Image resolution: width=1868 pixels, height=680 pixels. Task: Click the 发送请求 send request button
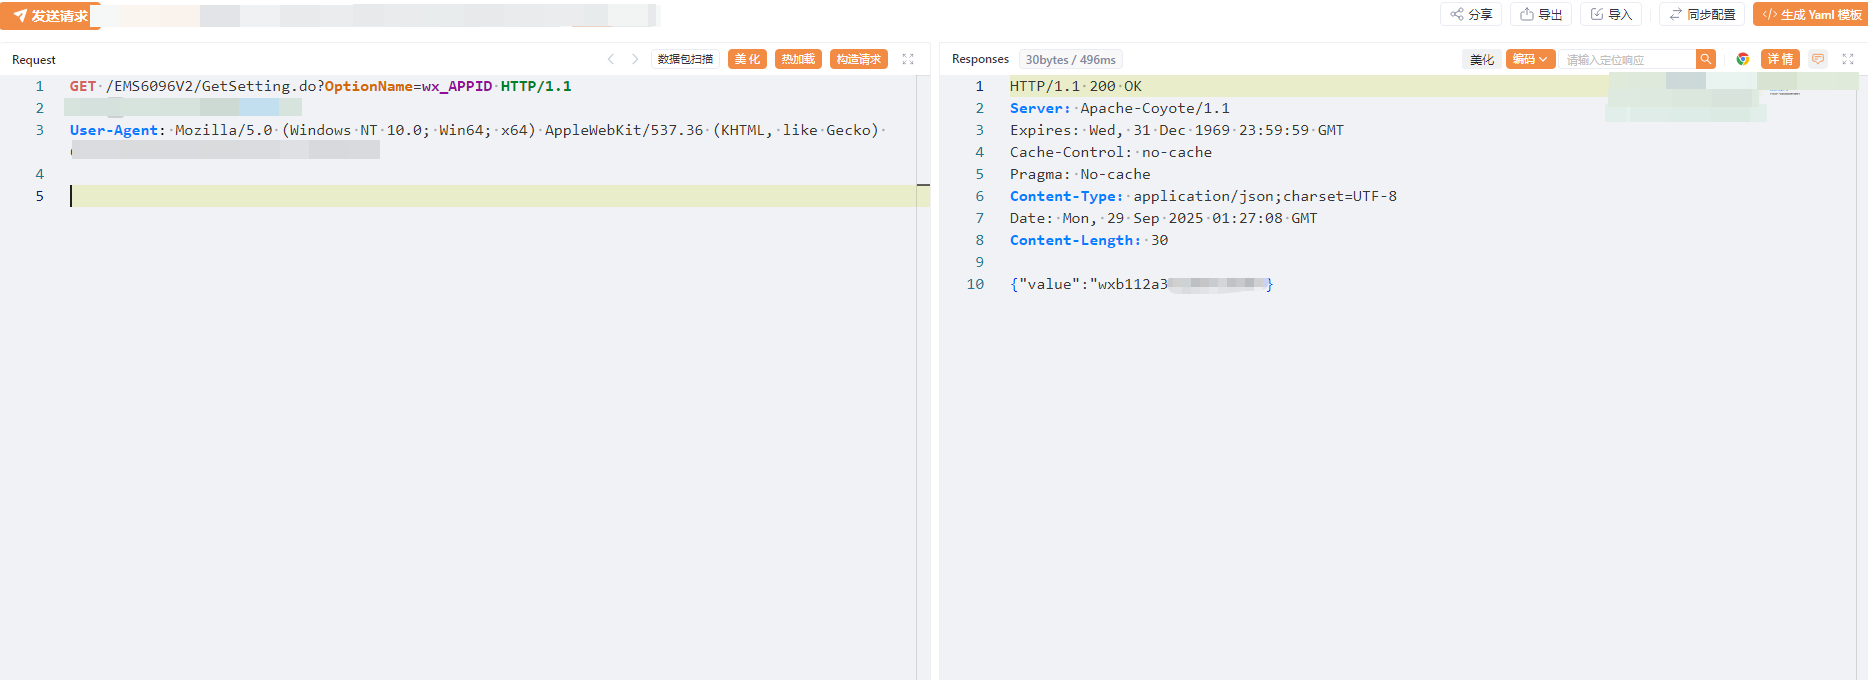50,16
